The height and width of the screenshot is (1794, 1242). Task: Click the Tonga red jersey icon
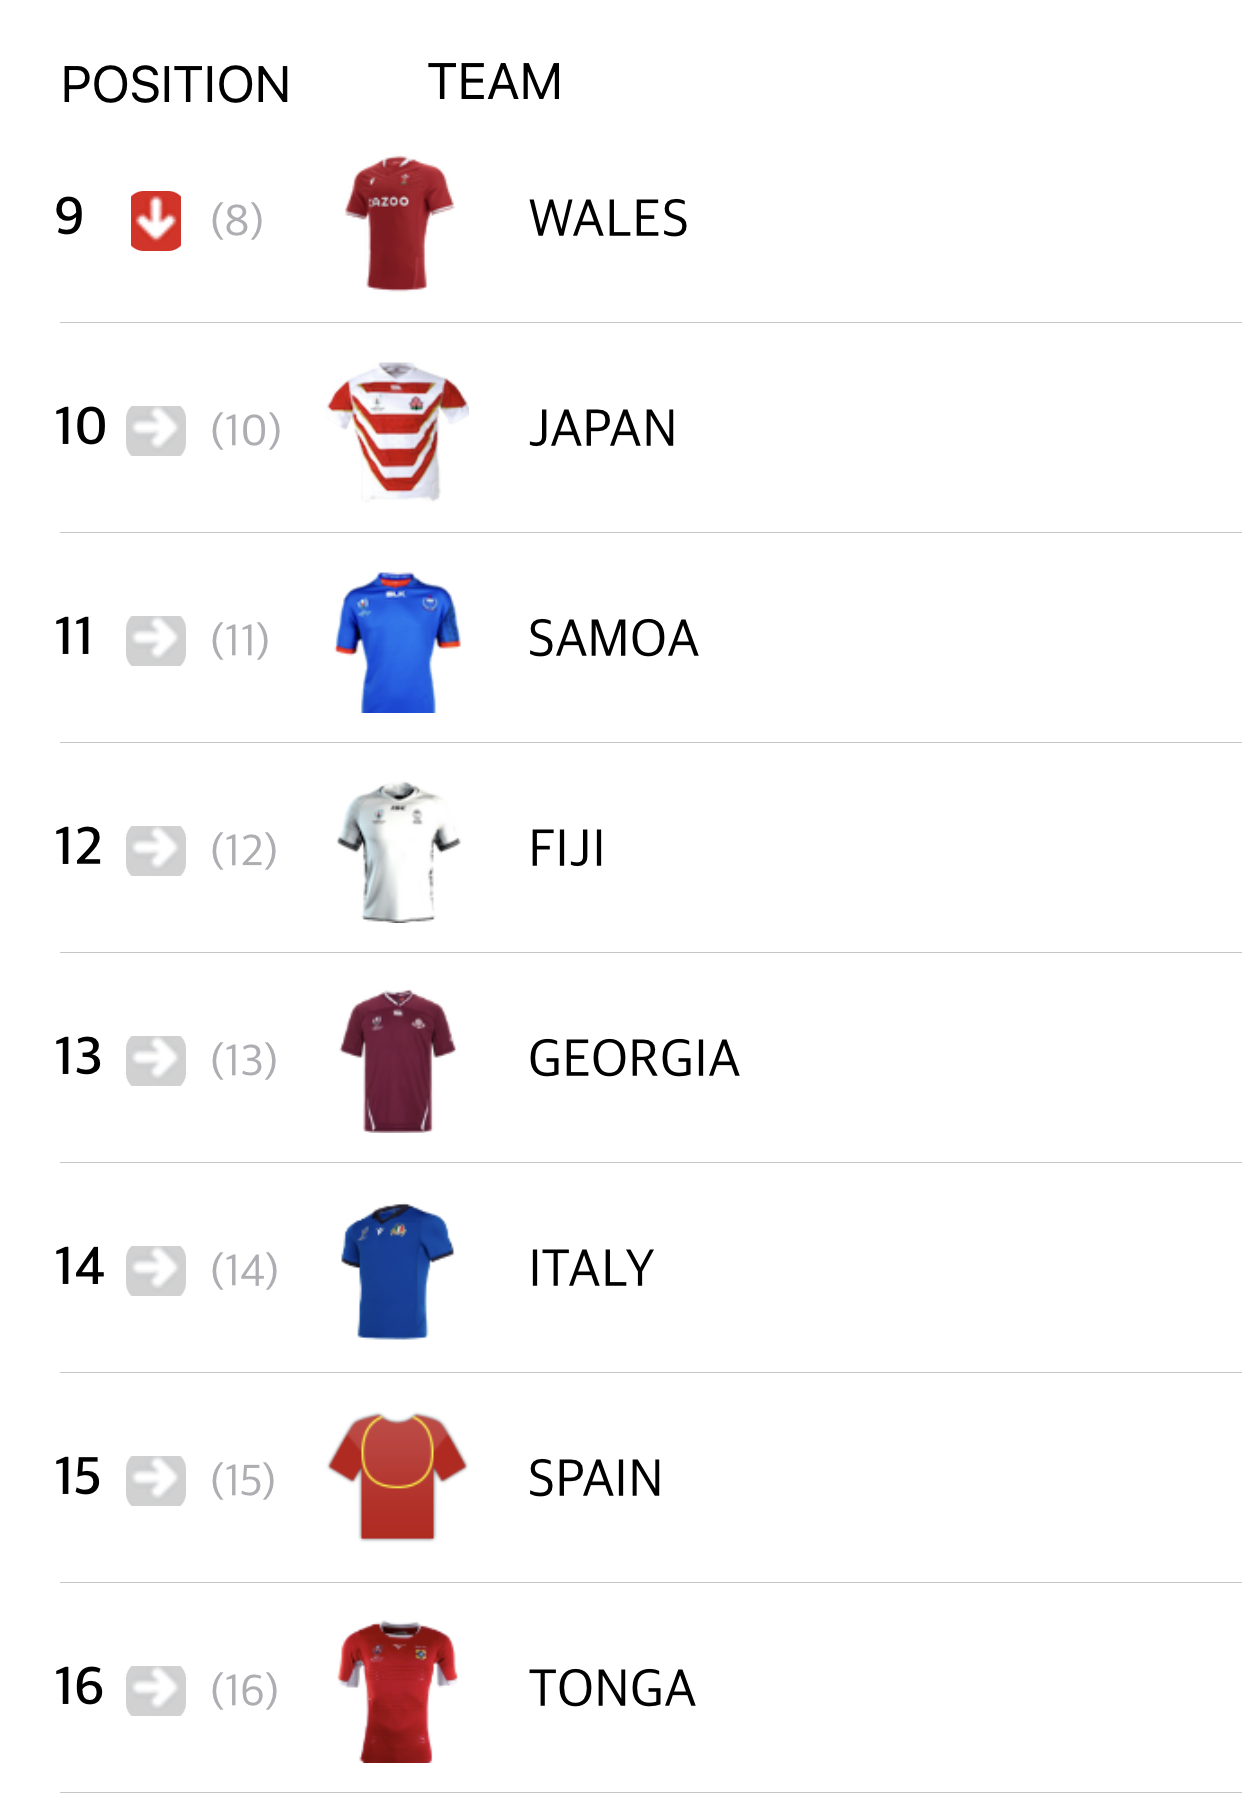coord(398,1691)
